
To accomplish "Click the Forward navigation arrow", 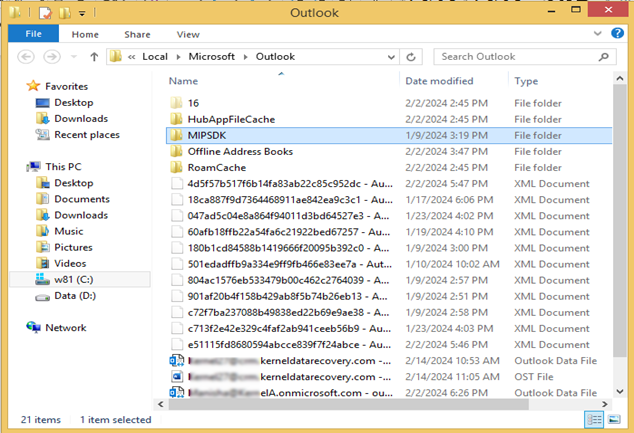I will pyautogui.click(x=52, y=57).
